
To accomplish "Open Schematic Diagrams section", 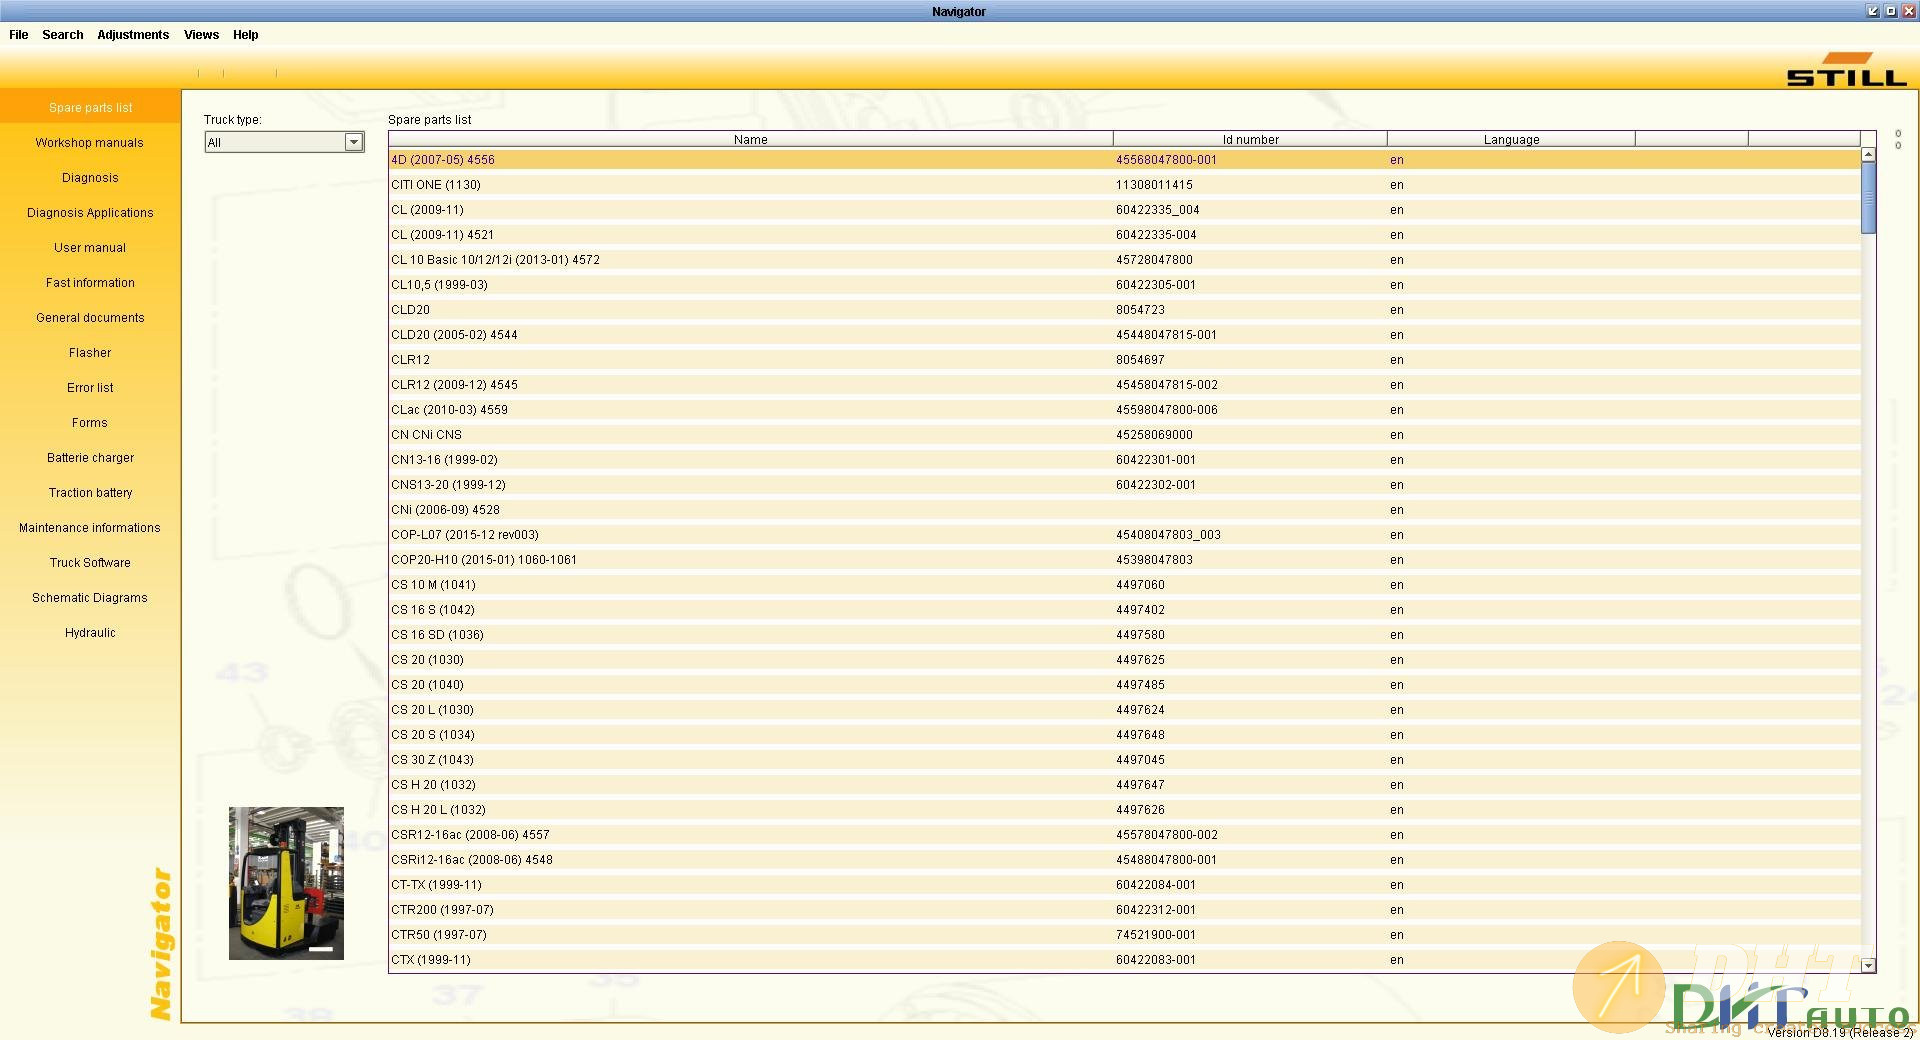I will (x=90, y=598).
